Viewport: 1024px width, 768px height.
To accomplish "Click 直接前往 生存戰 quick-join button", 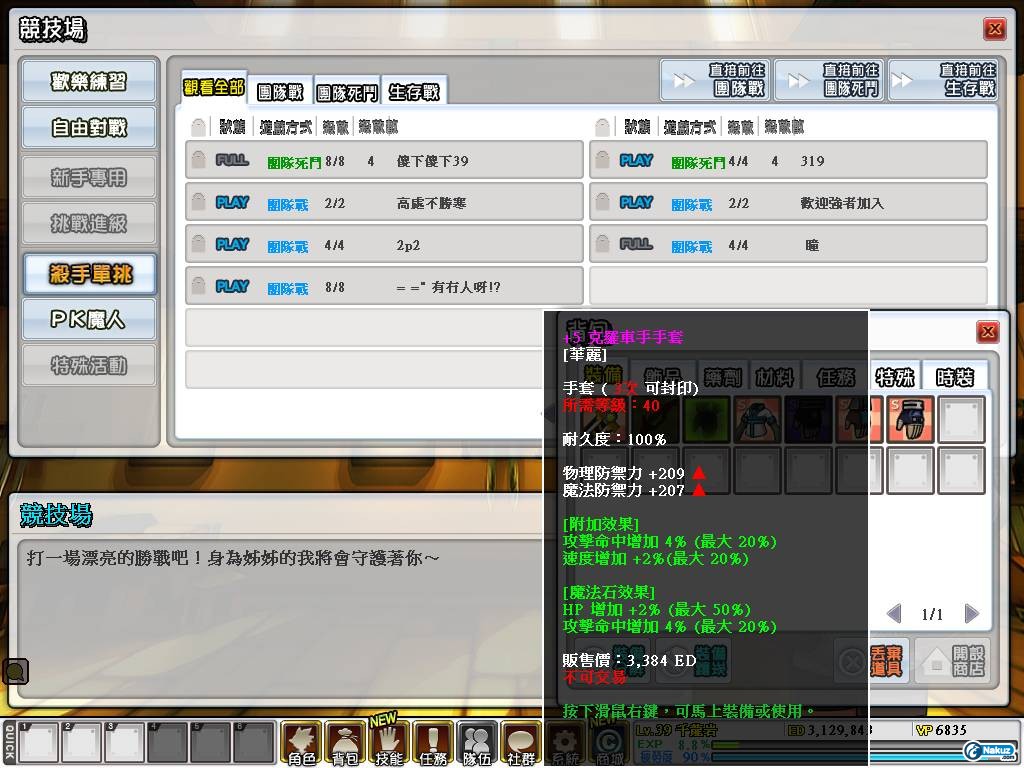I will tap(944, 80).
